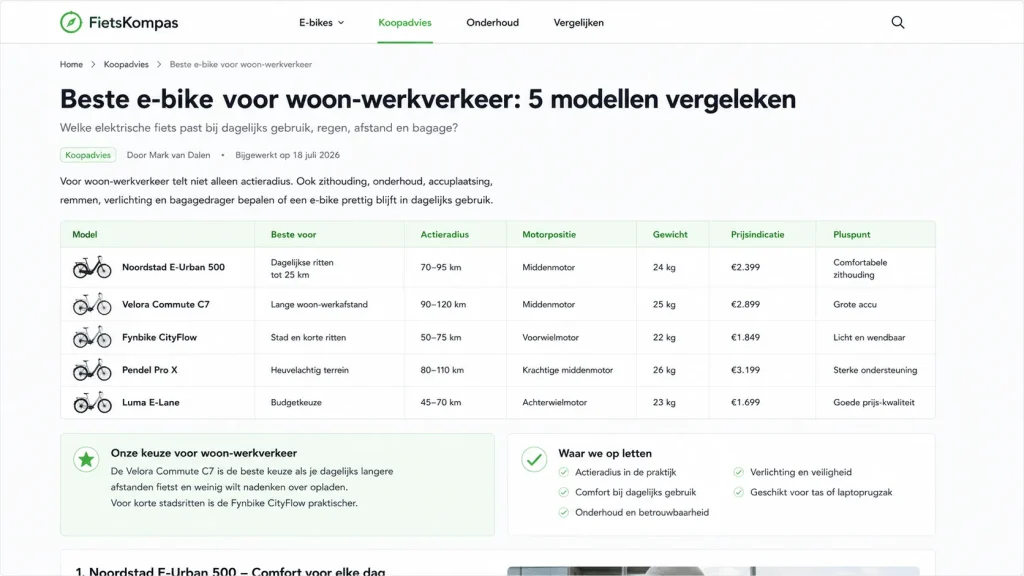Click author name Mark van Dalen
Screen dimensions: 1024x576
(180, 155)
